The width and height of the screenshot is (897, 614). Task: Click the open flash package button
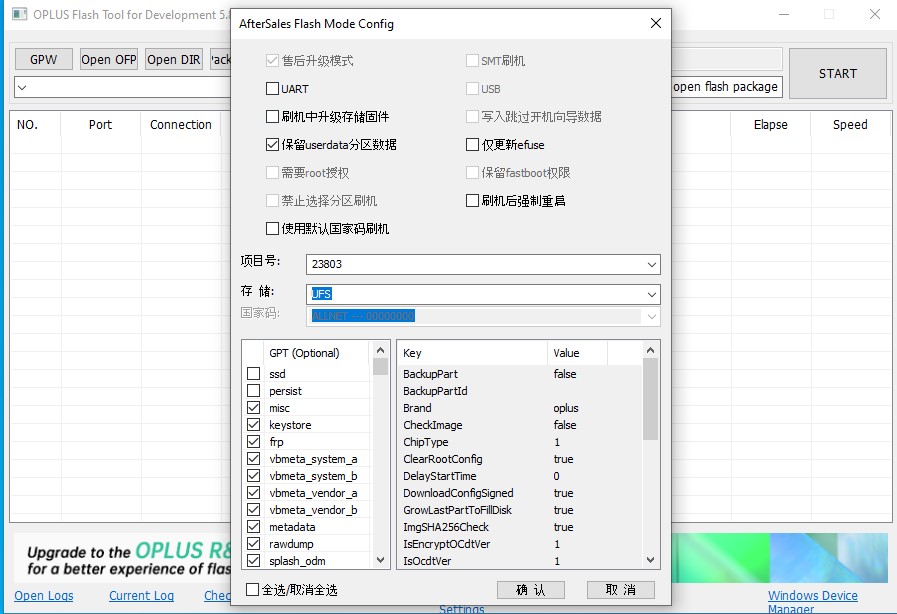725,87
